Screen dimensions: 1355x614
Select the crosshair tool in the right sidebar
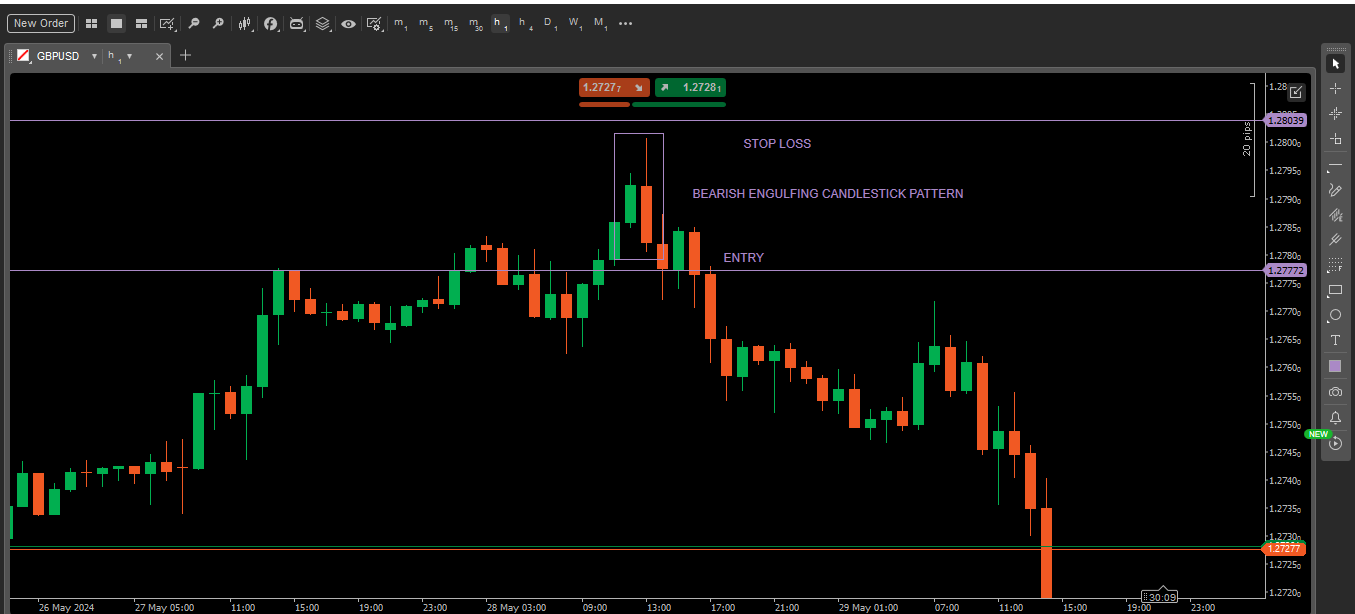pyautogui.click(x=1335, y=89)
